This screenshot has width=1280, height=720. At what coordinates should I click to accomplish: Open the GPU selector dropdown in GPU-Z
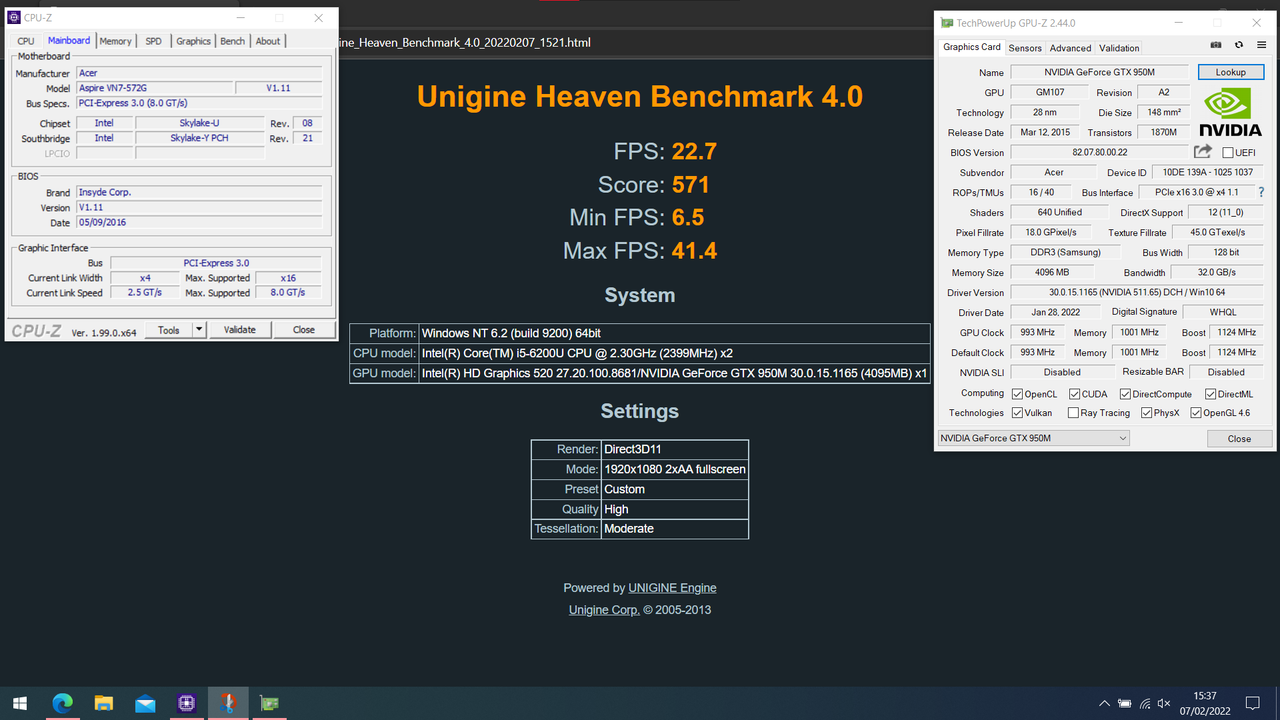pyautogui.click(x=1033, y=438)
